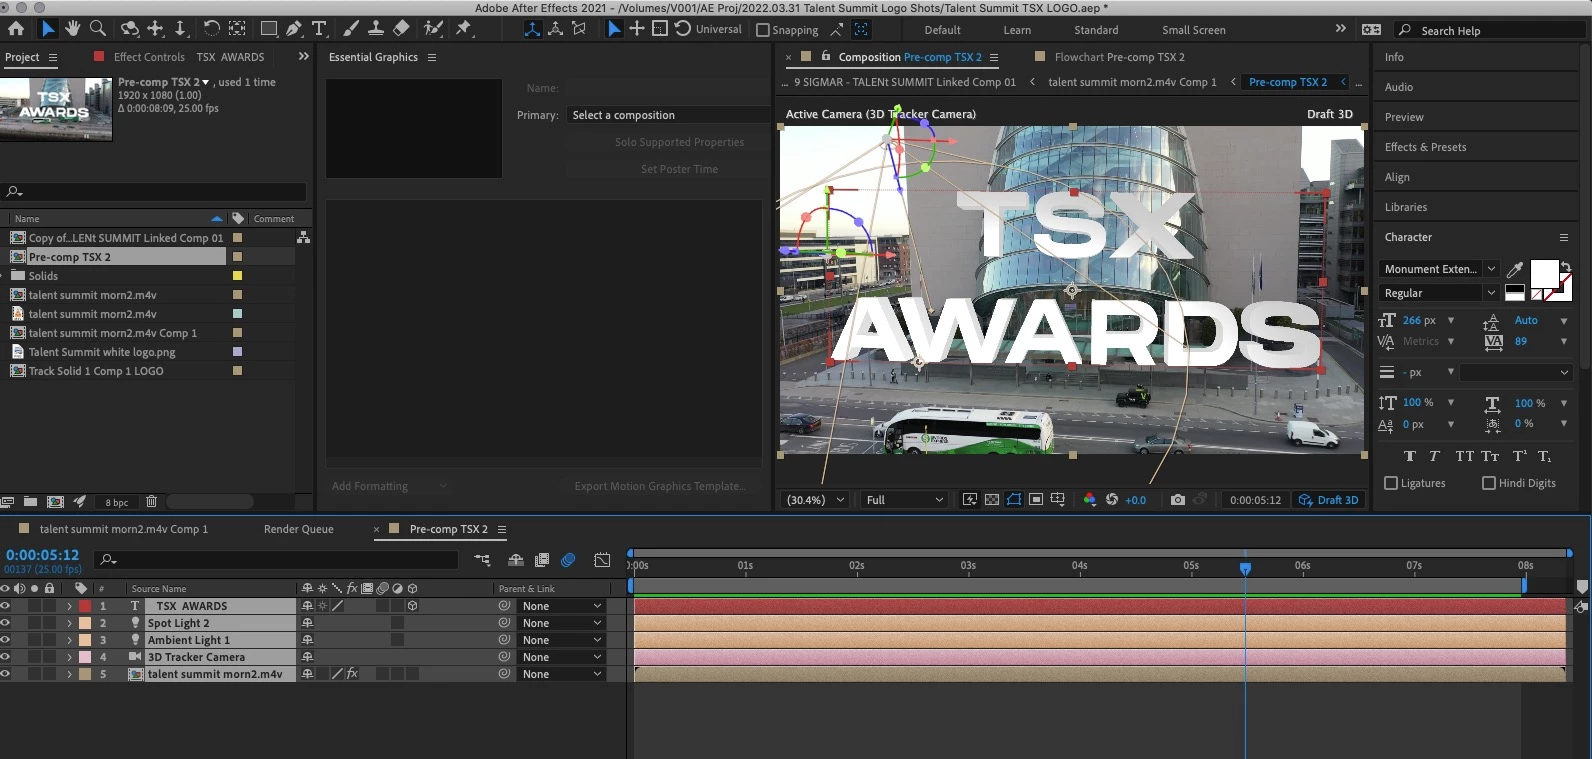The image size is (1592, 759).
Task: Open the Monument Extended font family dropdown
Action: [x=1439, y=269]
